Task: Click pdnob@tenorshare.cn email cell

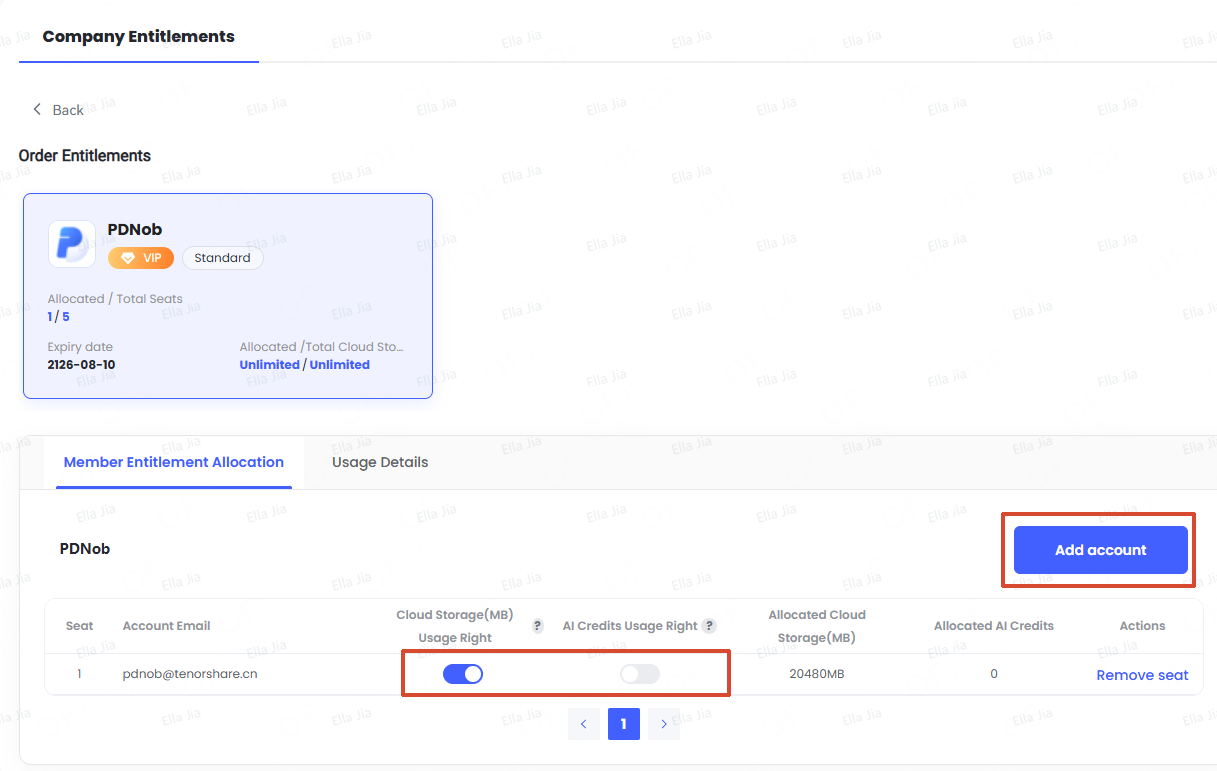Action: 190,674
